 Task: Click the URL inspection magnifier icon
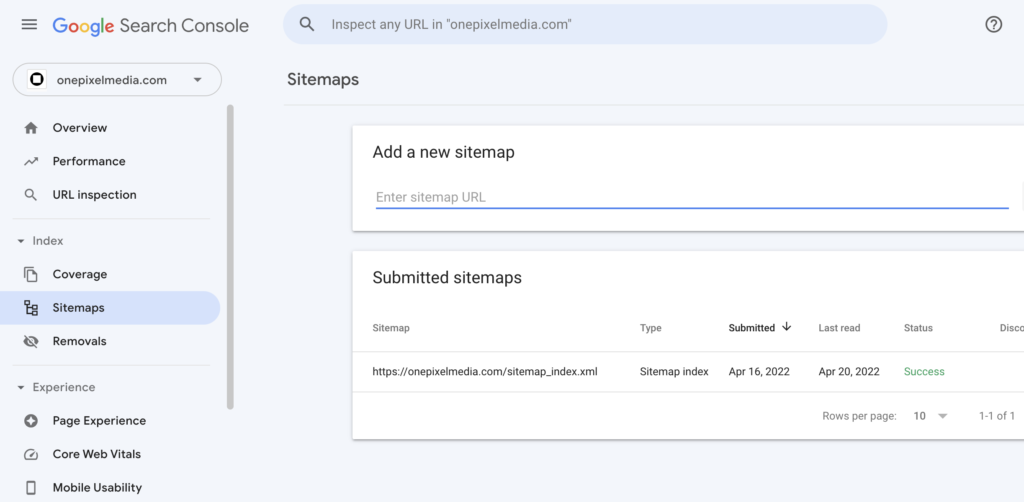[x=31, y=195]
